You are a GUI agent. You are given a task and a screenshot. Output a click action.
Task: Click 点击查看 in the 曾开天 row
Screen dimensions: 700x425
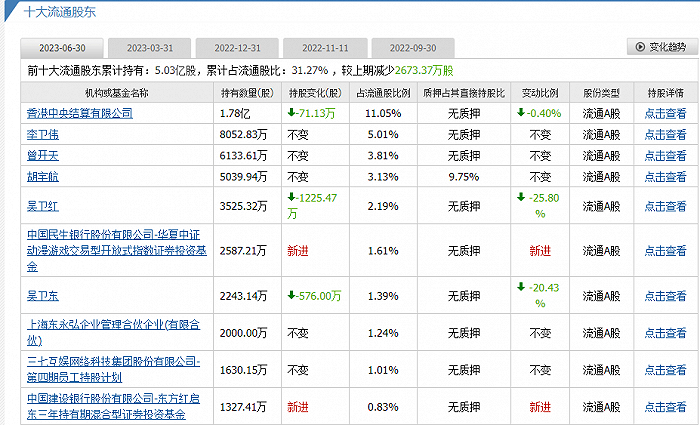click(665, 155)
